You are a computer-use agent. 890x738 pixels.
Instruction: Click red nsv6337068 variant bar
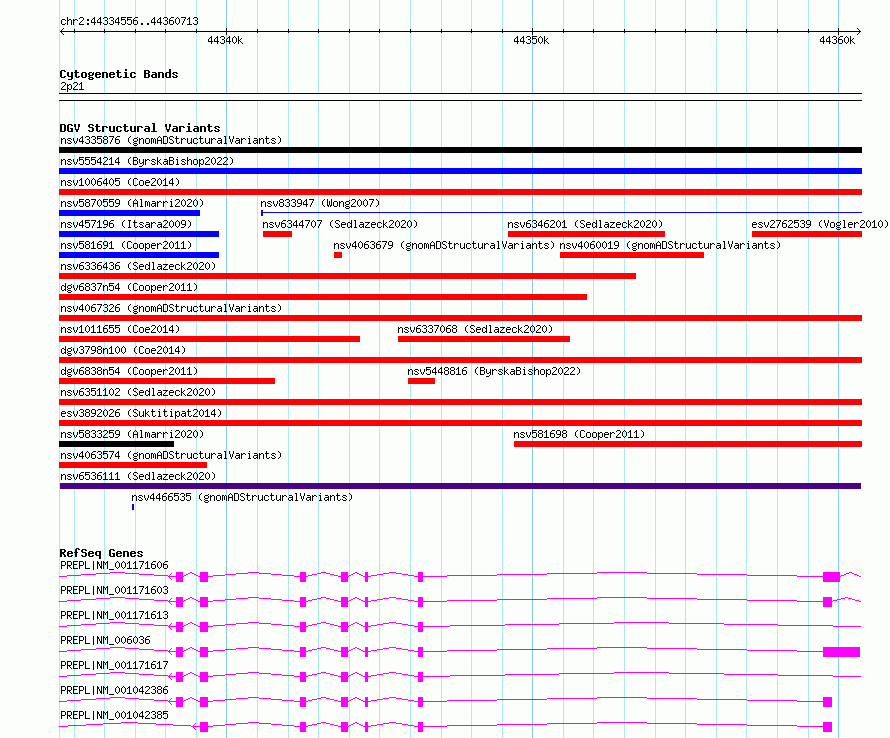484,339
